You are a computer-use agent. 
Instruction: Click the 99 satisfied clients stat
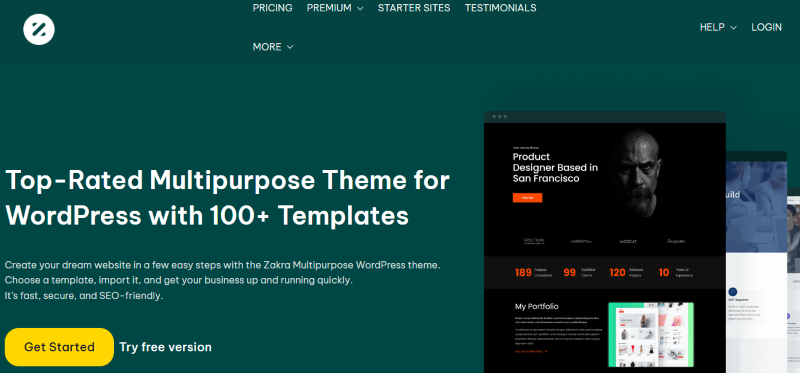(x=579, y=272)
